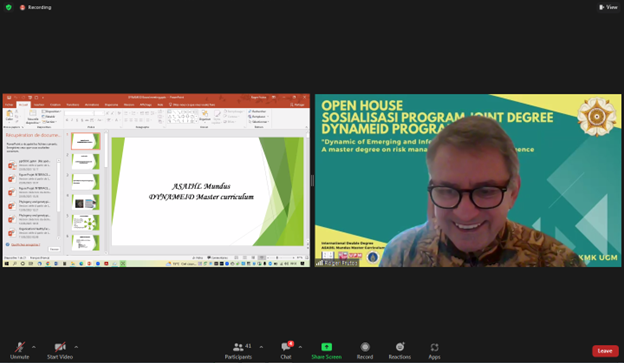Click the search icon in shared taskbar
The width and height of the screenshot is (624, 363).
tap(15, 263)
